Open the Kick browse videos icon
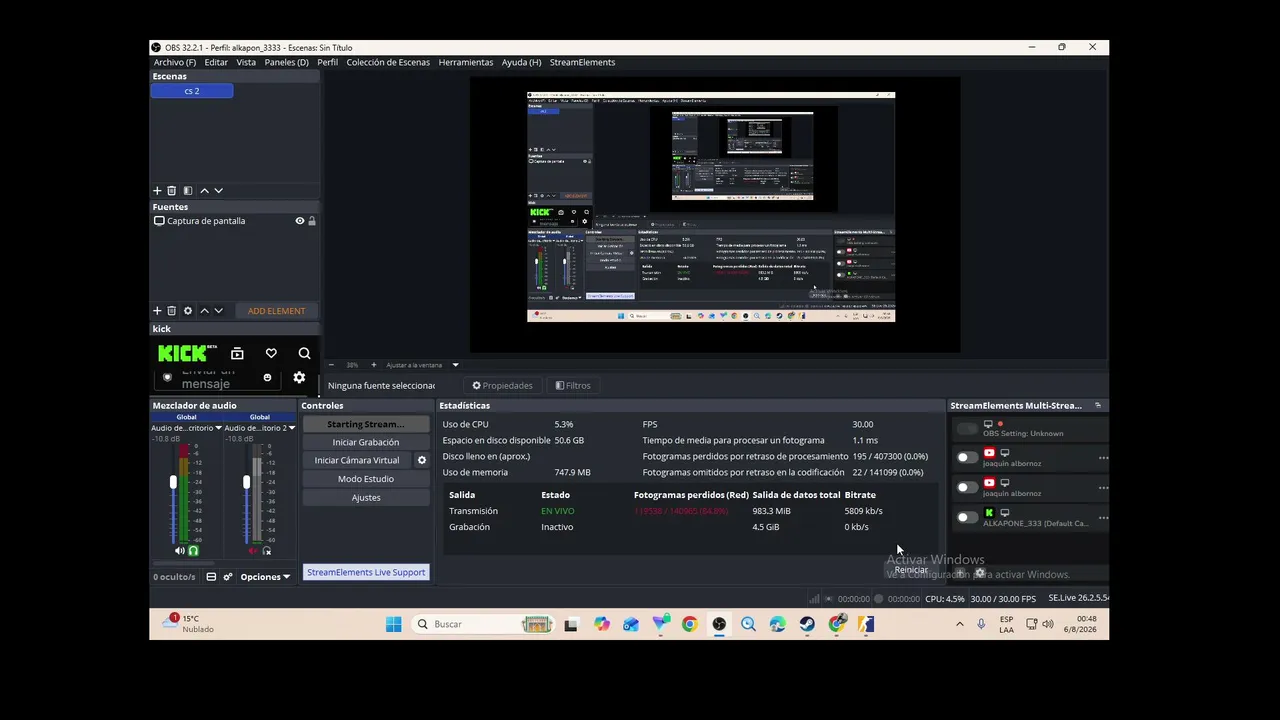 coord(237,353)
